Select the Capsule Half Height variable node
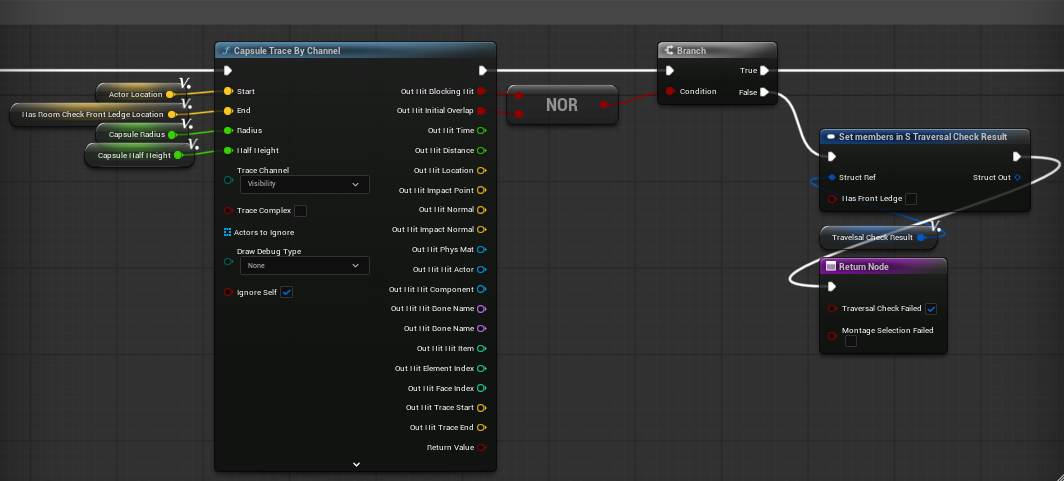Image resolution: width=1064 pixels, height=481 pixels. (139, 155)
